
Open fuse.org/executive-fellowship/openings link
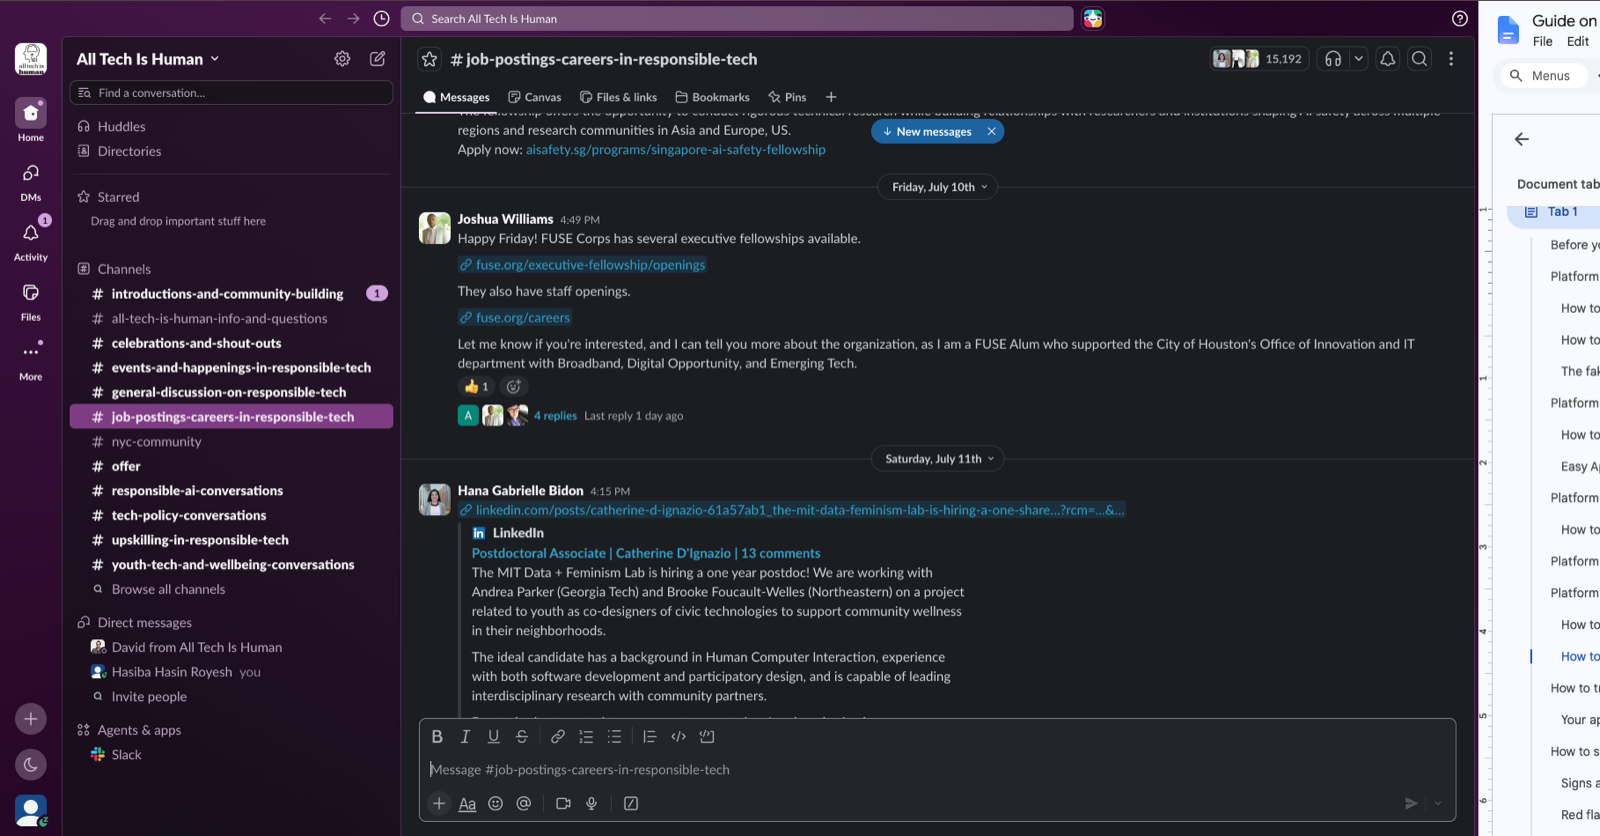(x=590, y=265)
